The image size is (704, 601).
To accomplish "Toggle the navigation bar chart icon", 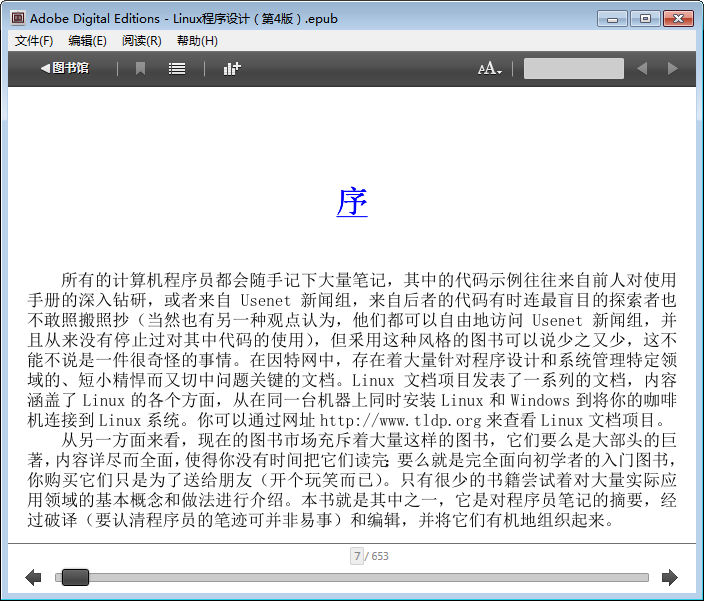I will 232,69.
